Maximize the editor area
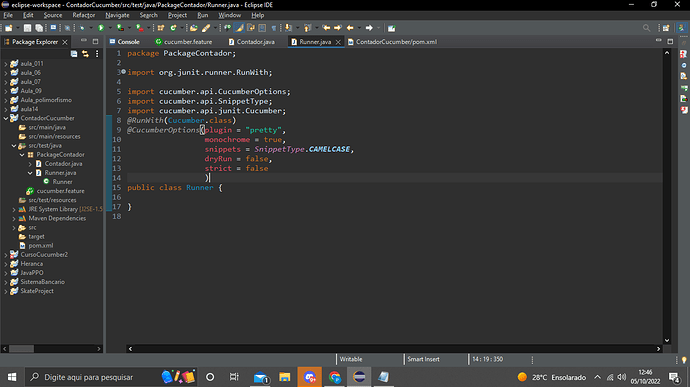This screenshot has width=690, height=387. click(670, 41)
